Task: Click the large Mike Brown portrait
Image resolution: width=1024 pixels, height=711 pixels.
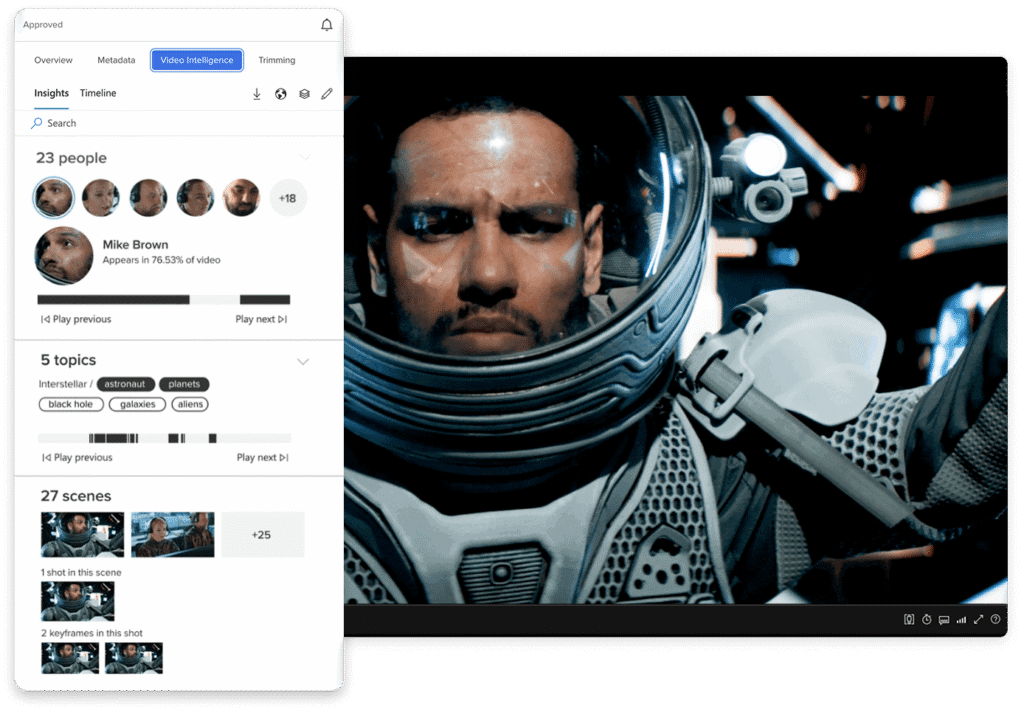Action: coord(63,255)
